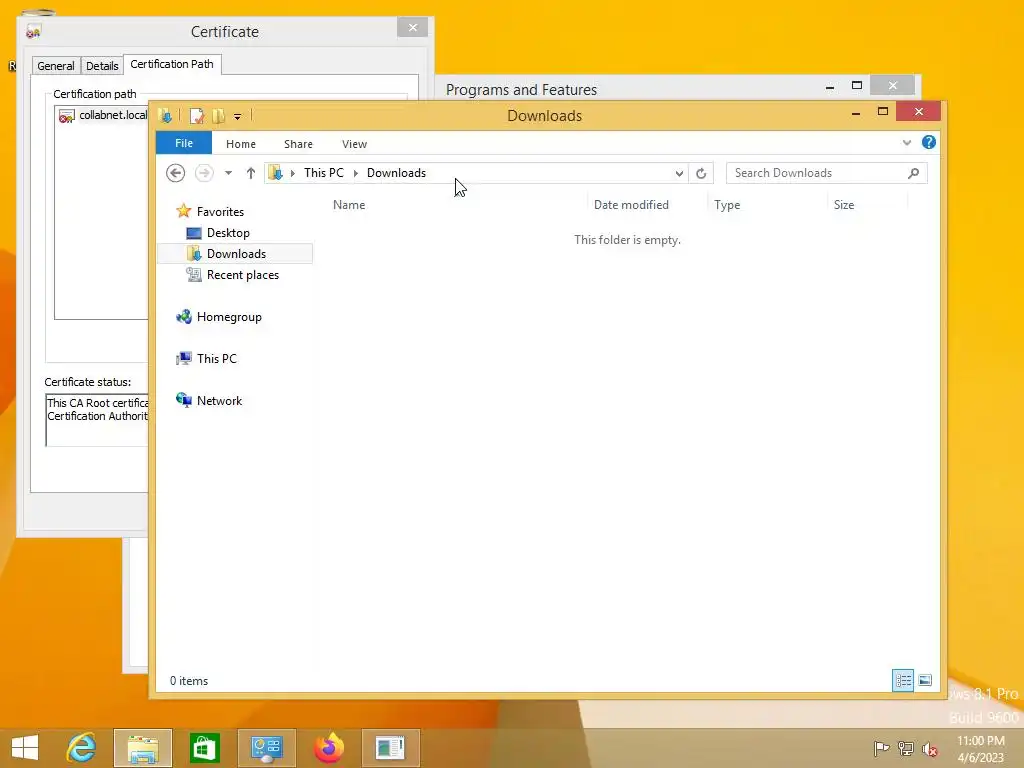This screenshot has width=1024, height=768.
Task: Click the network tray icon
Action: [905, 748]
